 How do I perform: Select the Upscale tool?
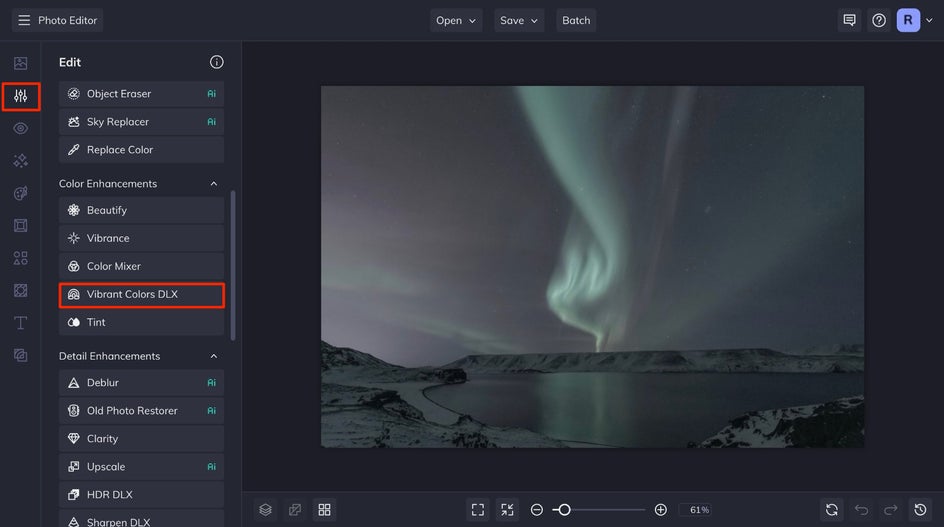[141, 467]
